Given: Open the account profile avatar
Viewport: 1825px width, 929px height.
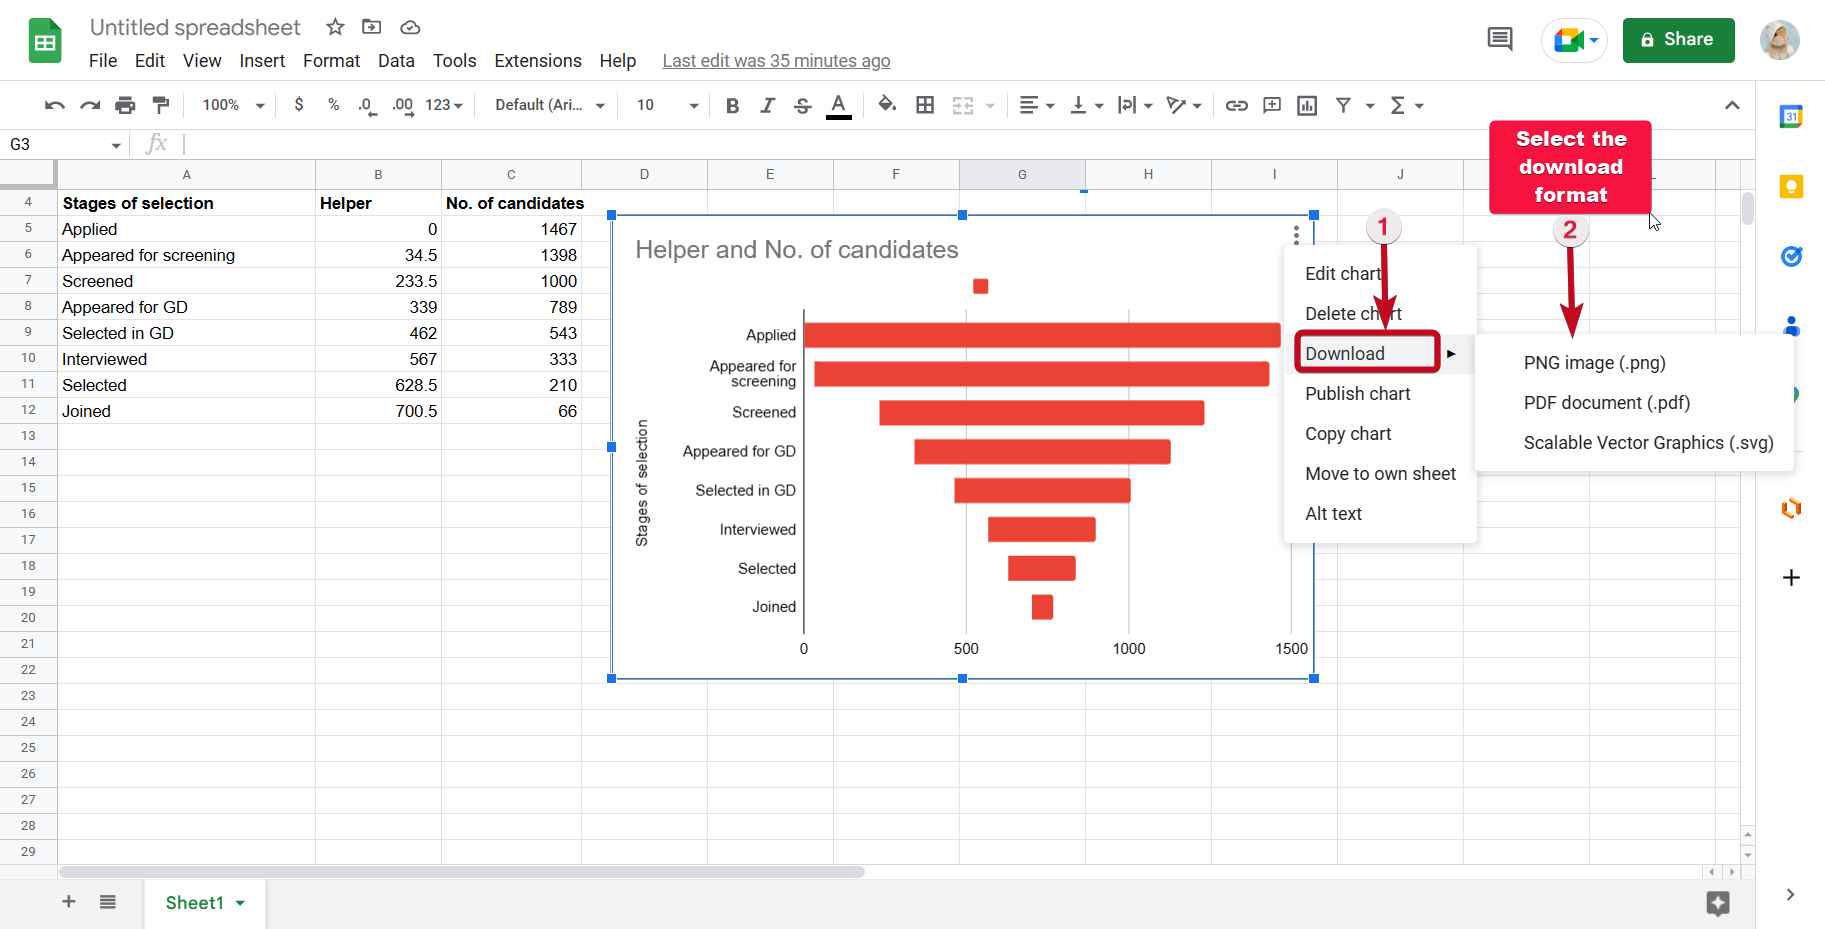Looking at the screenshot, I should pos(1780,40).
